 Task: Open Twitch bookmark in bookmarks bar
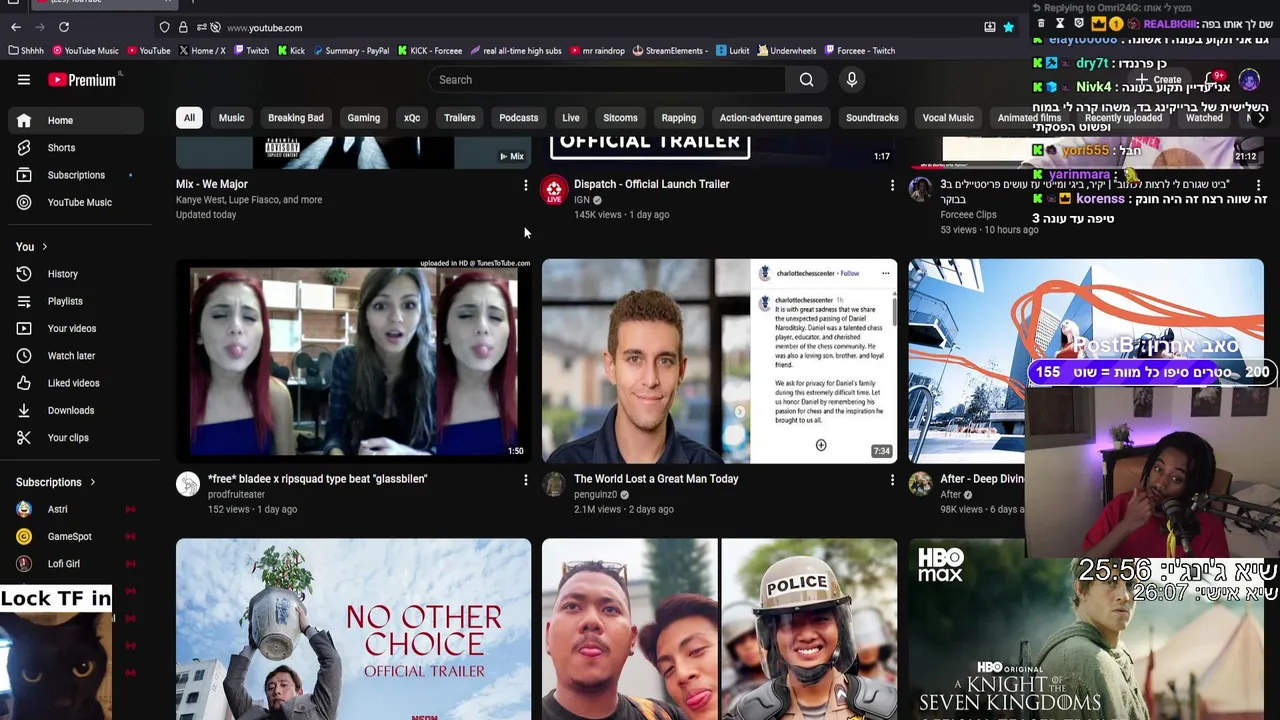[x=250, y=51]
